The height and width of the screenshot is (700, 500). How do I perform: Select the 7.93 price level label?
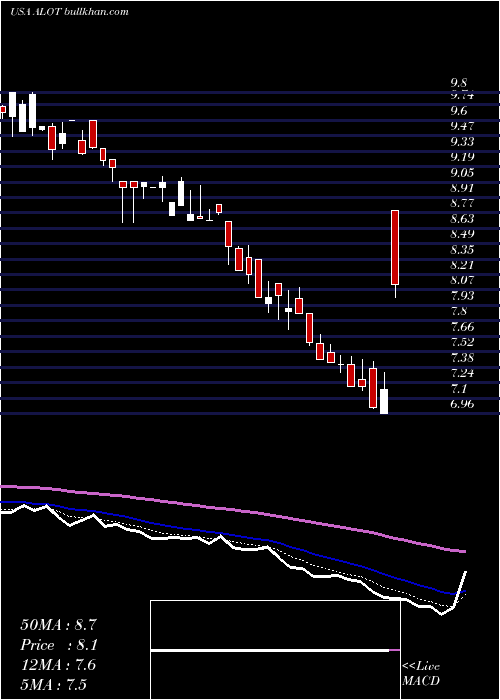[x=462, y=296]
